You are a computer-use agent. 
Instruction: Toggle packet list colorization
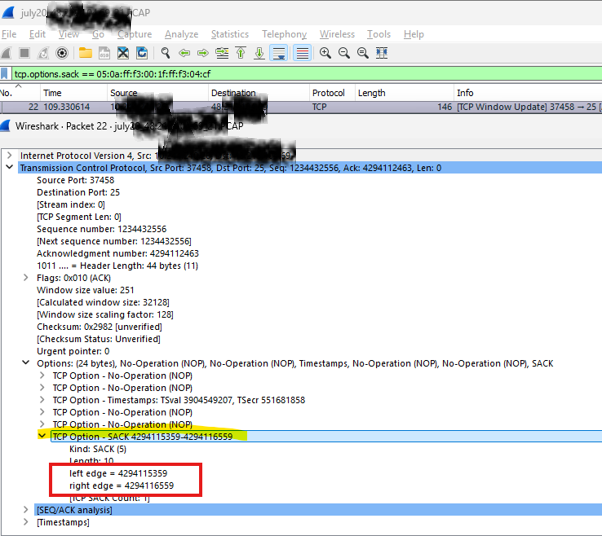303,53
